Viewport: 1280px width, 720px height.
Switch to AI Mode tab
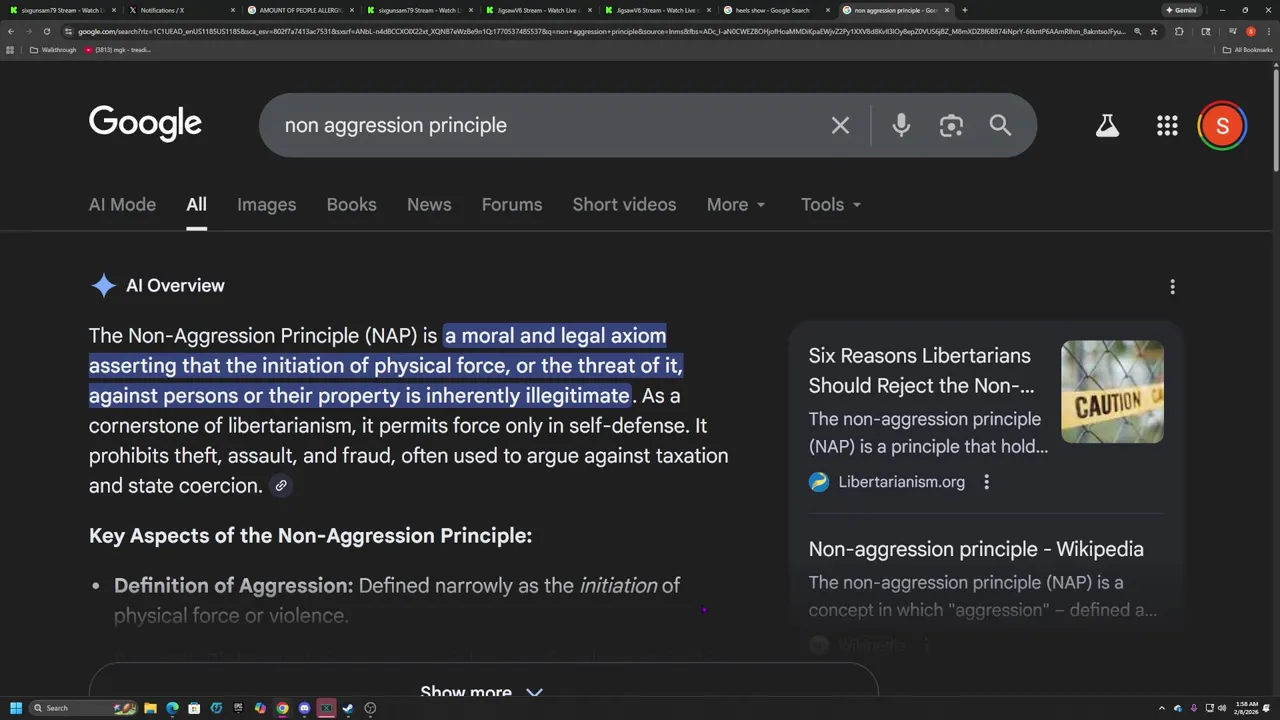[x=122, y=204]
